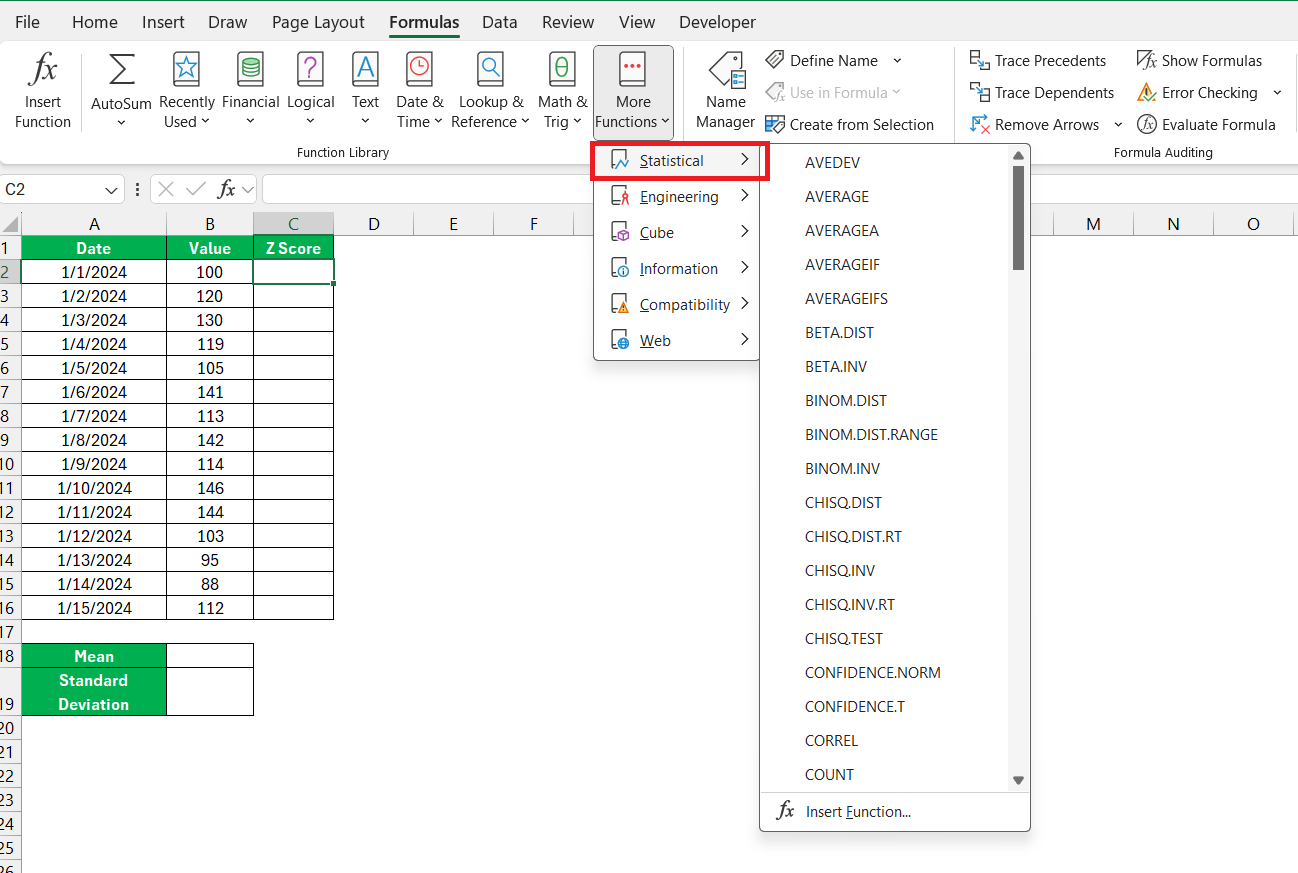Choose the CORREL function

[x=831, y=741]
